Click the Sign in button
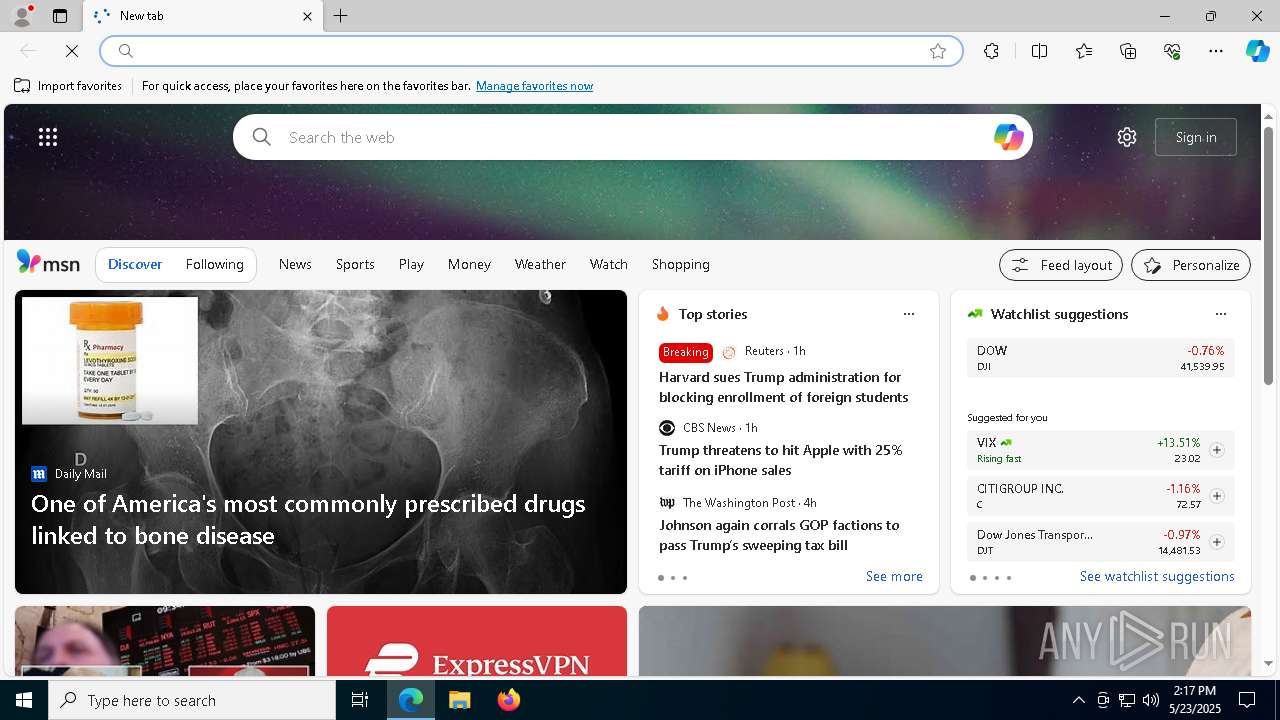The width and height of the screenshot is (1280, 720). tap(1196, 137)
